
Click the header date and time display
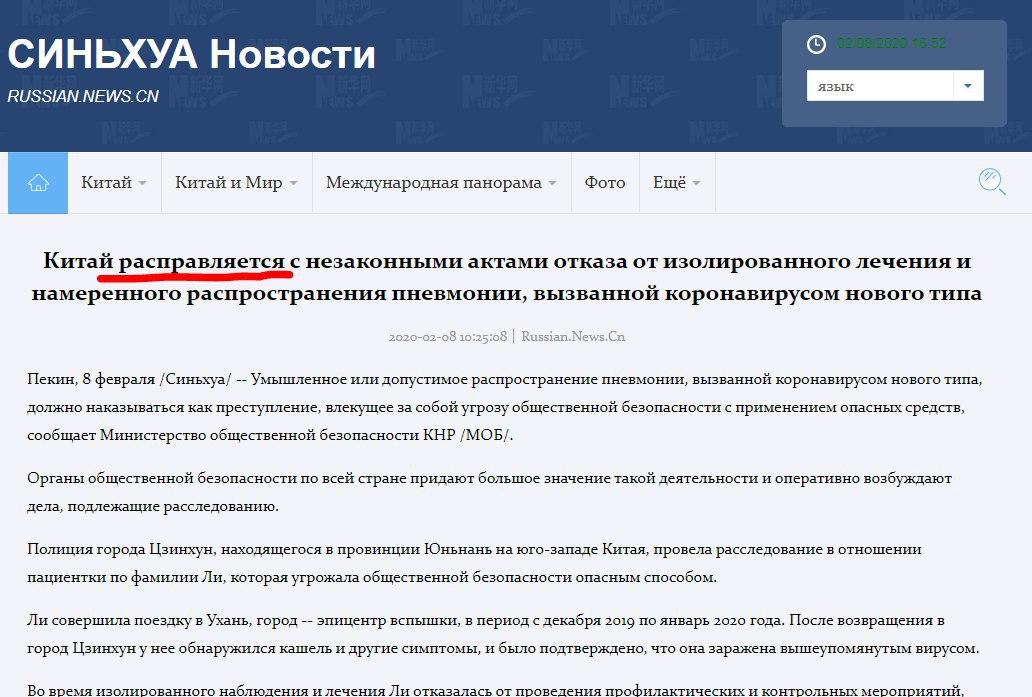point(891,43)
